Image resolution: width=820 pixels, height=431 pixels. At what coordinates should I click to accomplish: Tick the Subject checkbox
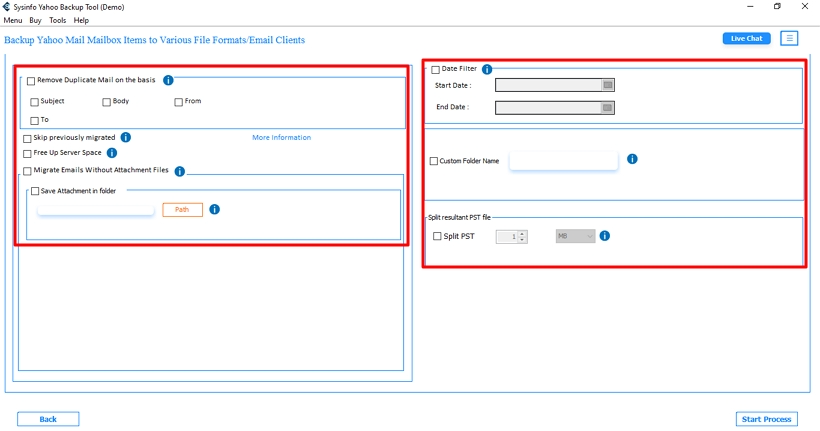coord(35,102)
